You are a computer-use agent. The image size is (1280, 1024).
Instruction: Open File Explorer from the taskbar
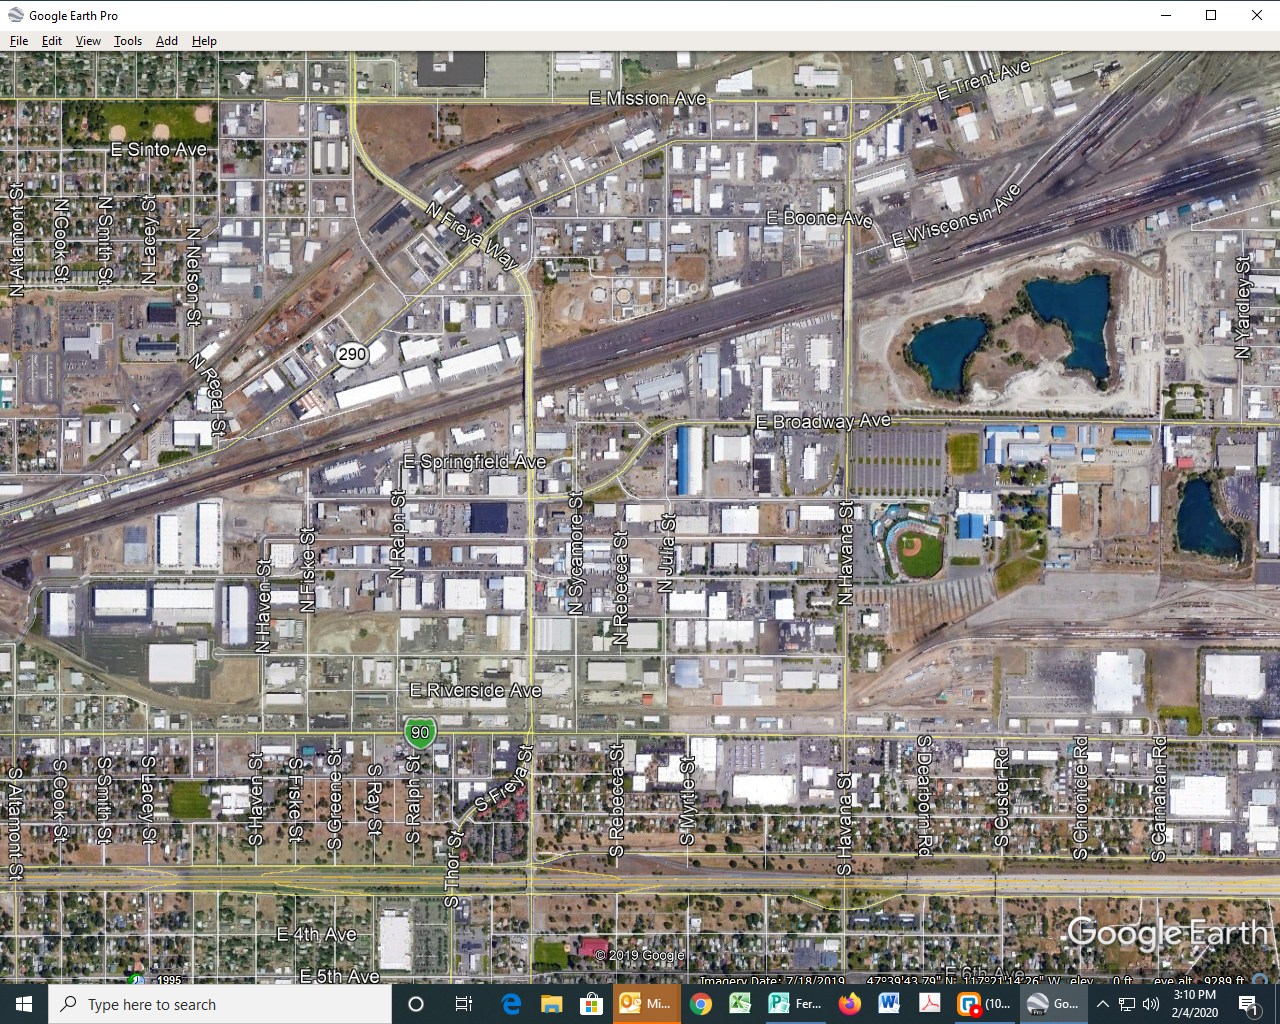pyautogui.click(x=552, y=1004)
